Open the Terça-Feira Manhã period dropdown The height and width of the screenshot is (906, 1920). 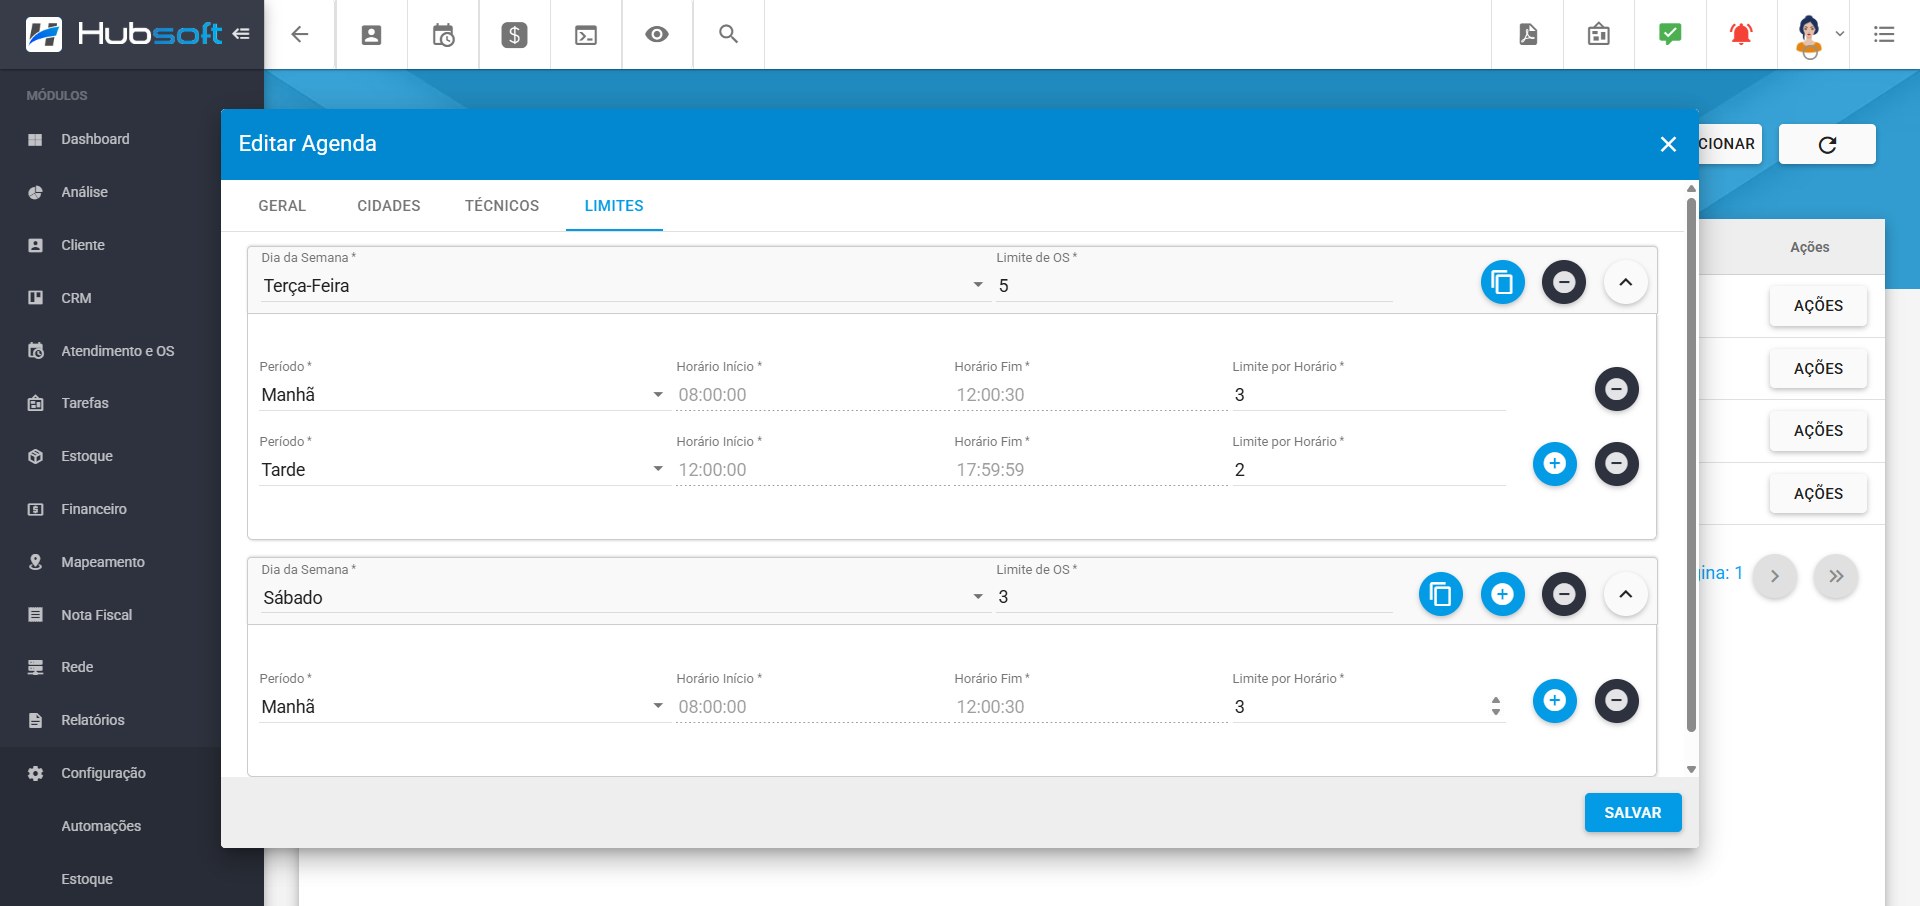(x=463, y=395)
